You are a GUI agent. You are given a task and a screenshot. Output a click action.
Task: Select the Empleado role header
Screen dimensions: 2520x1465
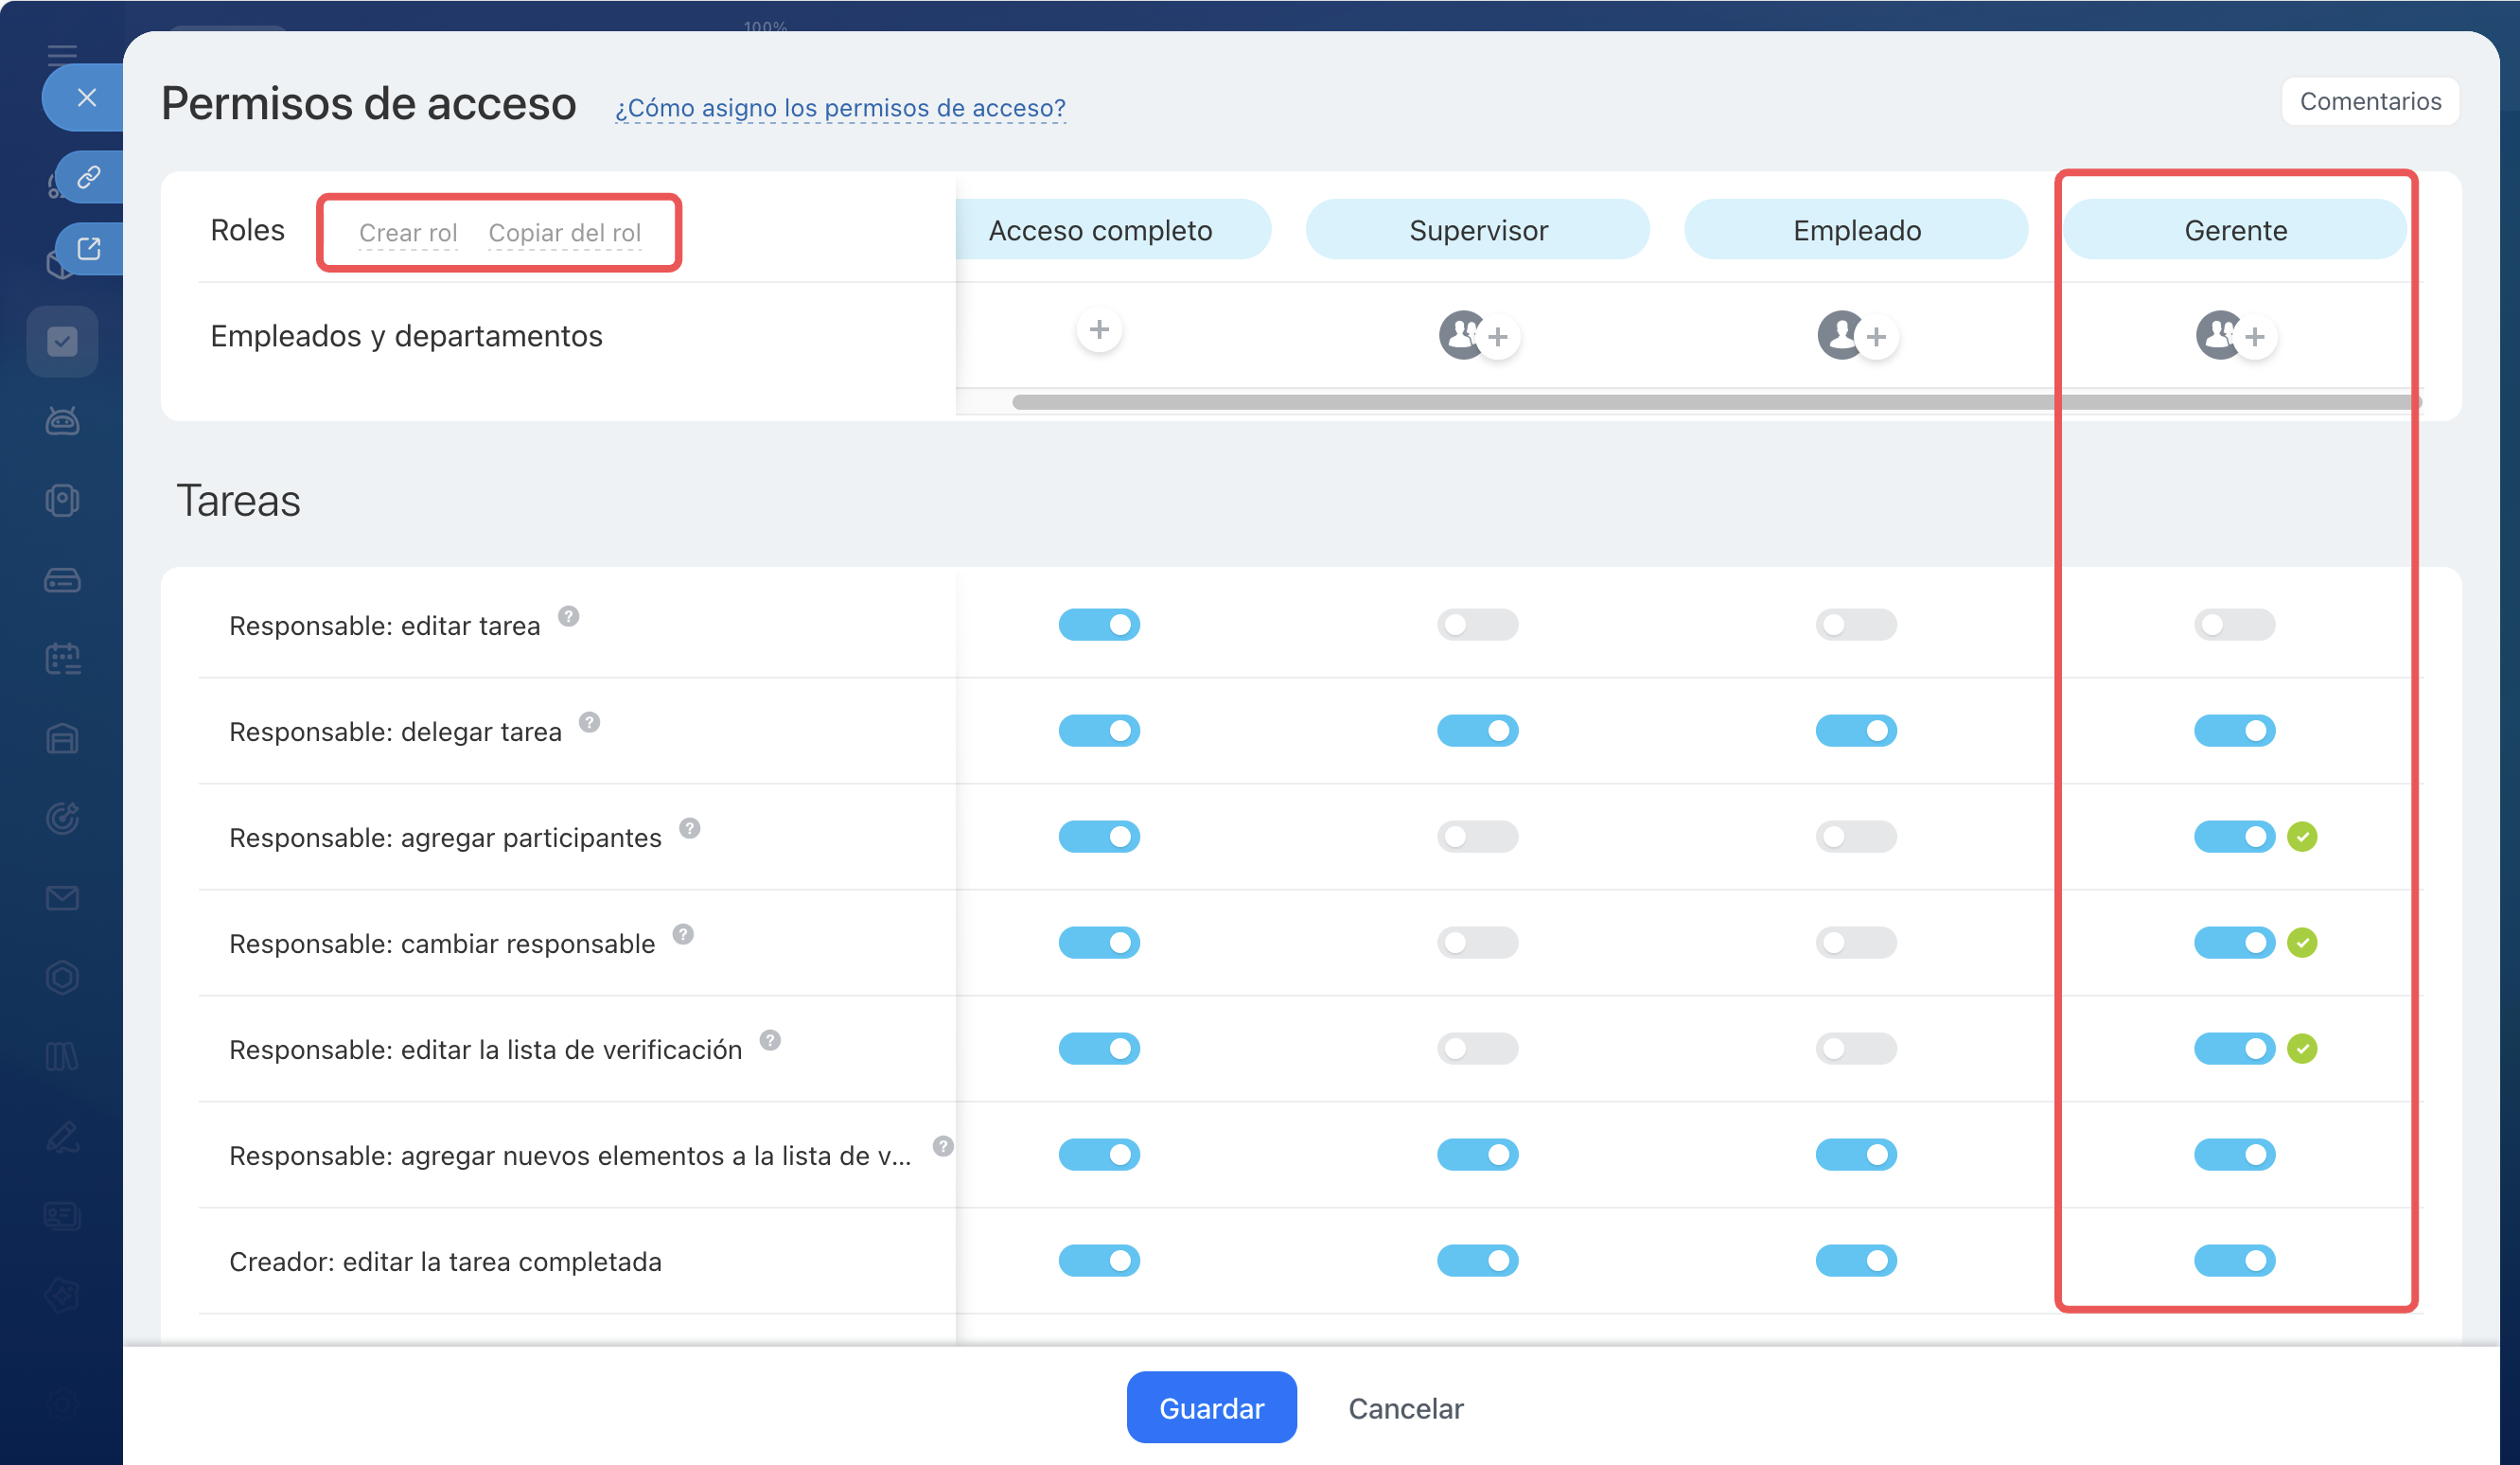pos(1856,230)
